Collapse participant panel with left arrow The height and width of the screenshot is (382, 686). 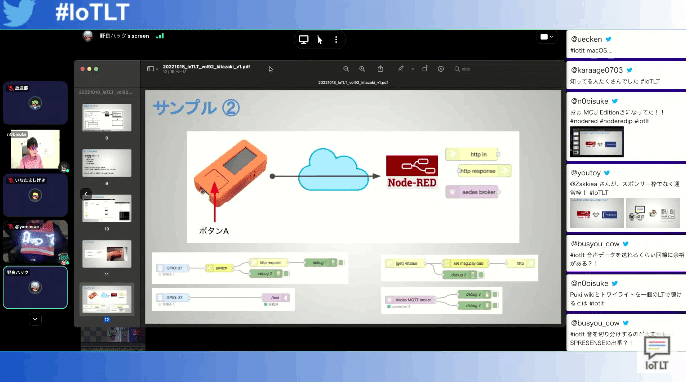[x=86, y=194]
